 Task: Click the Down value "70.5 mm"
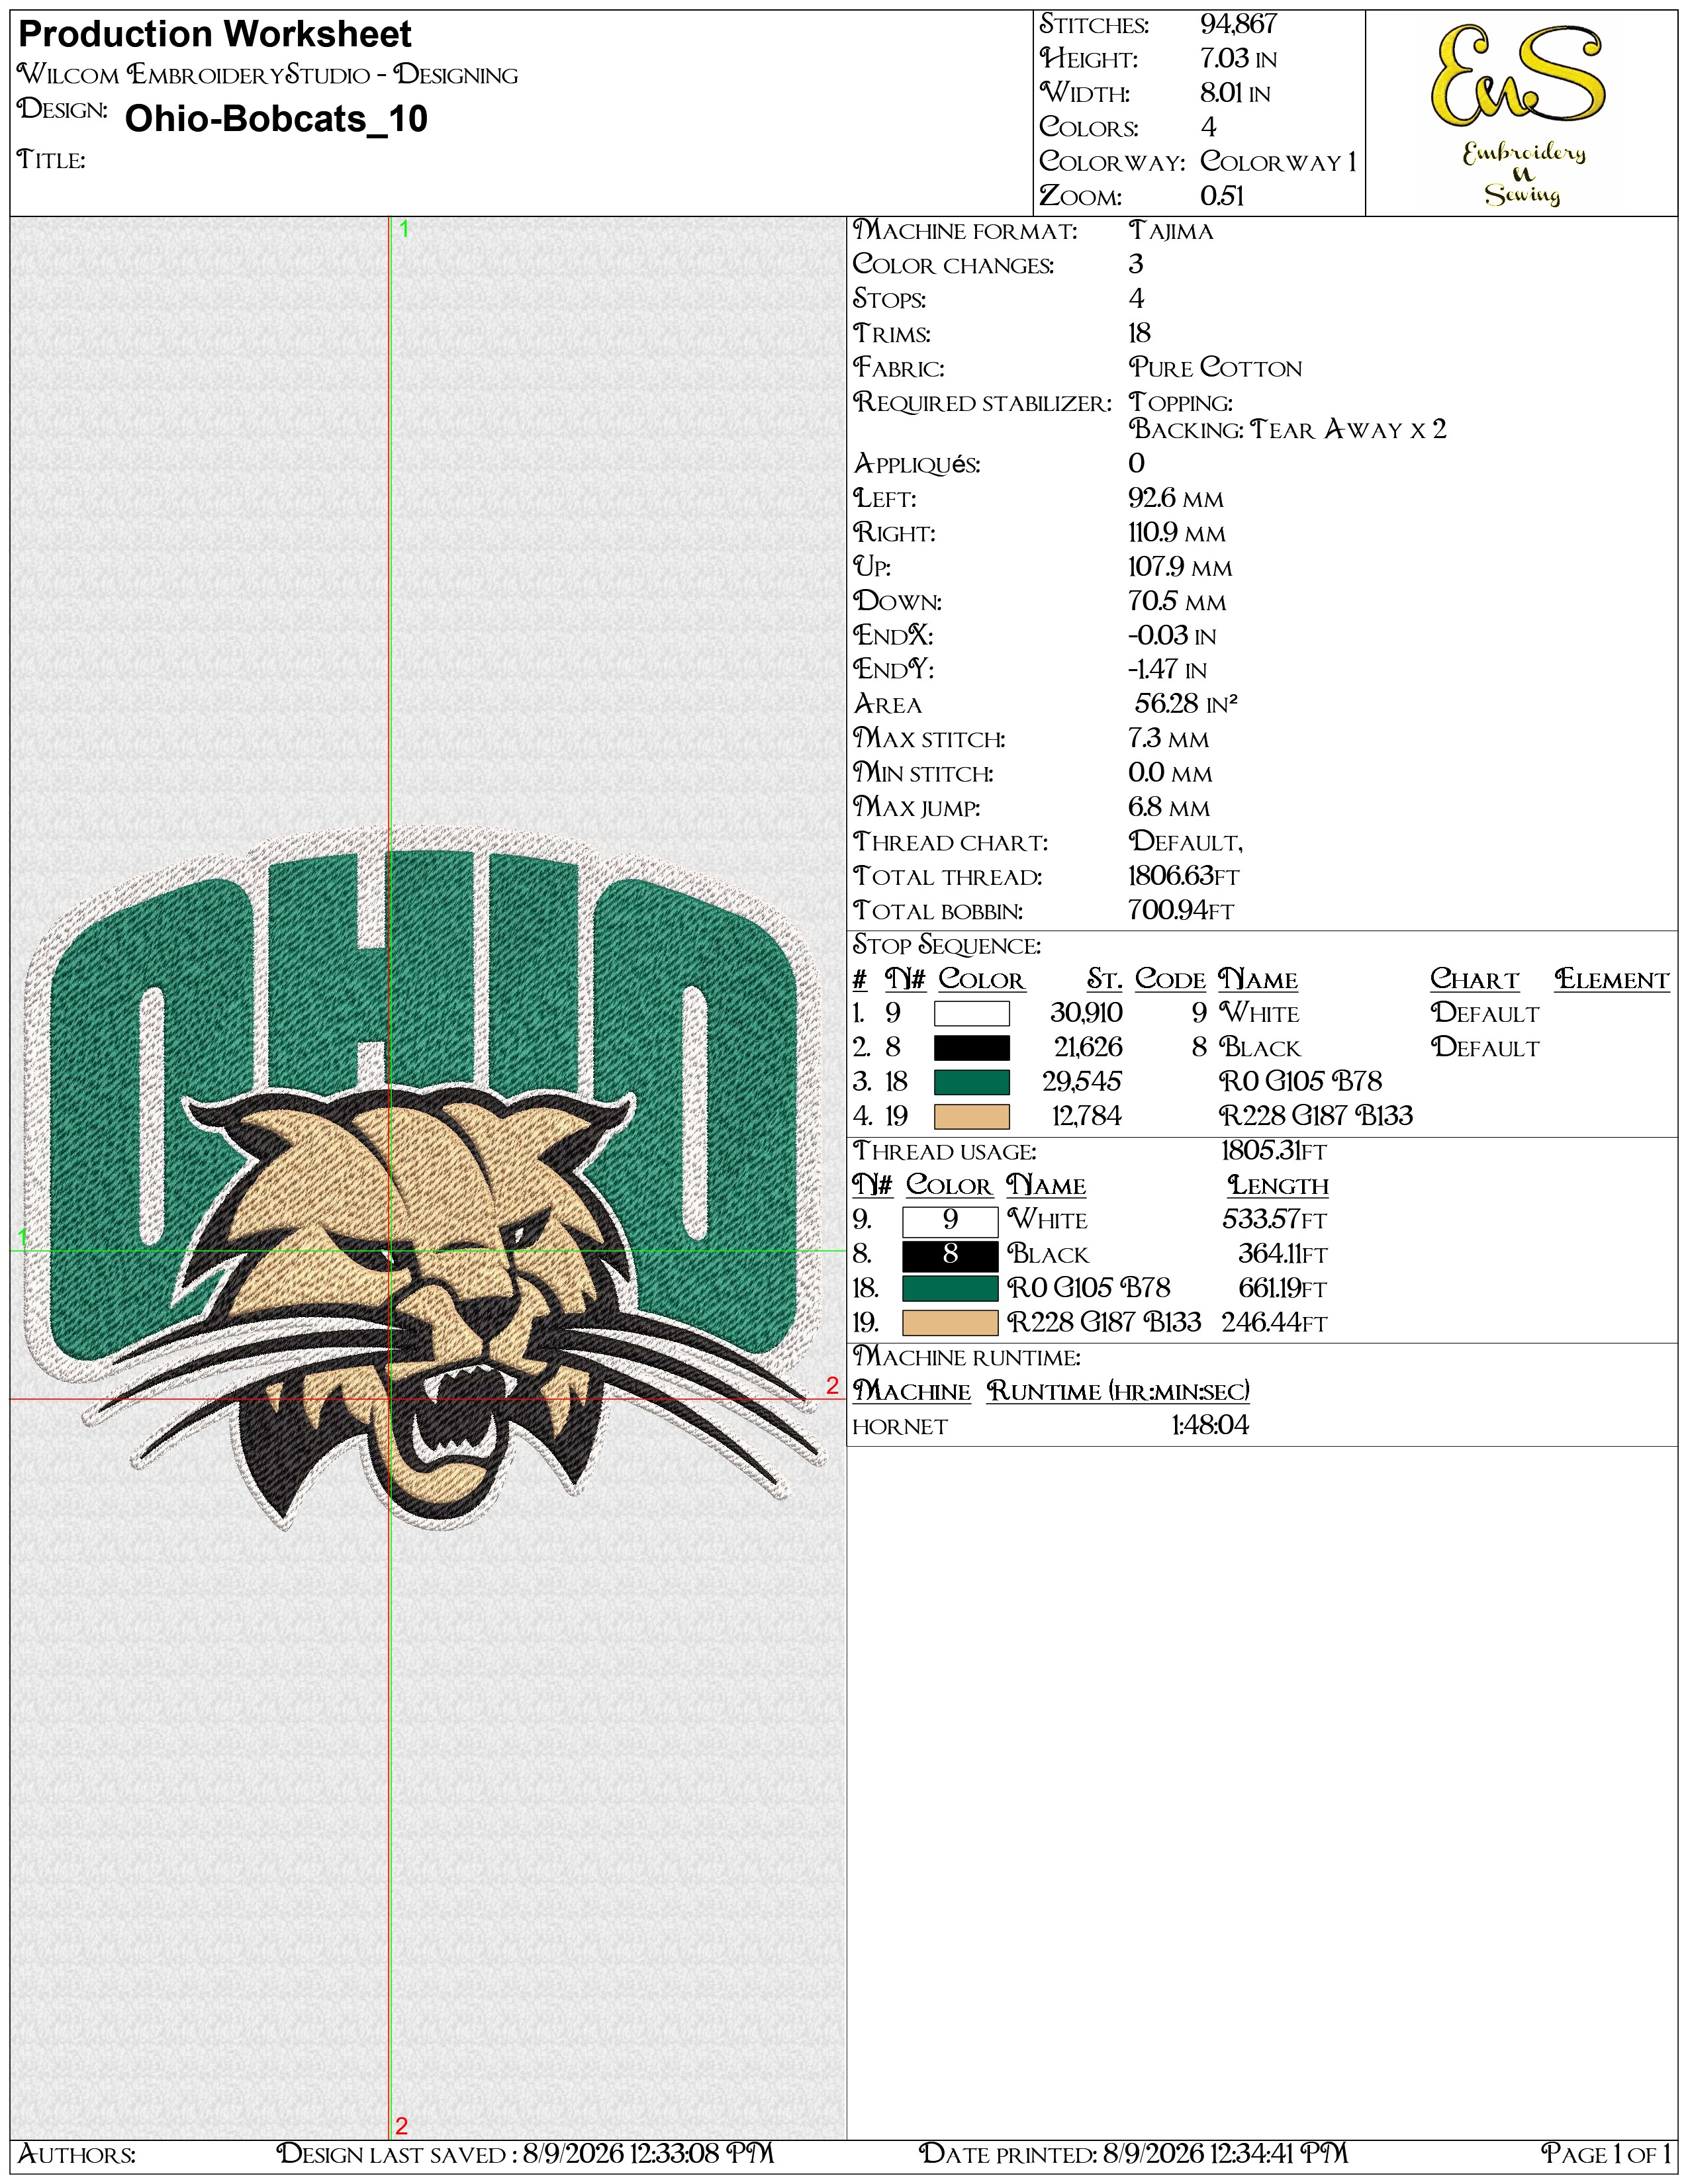pos(1178,602)
